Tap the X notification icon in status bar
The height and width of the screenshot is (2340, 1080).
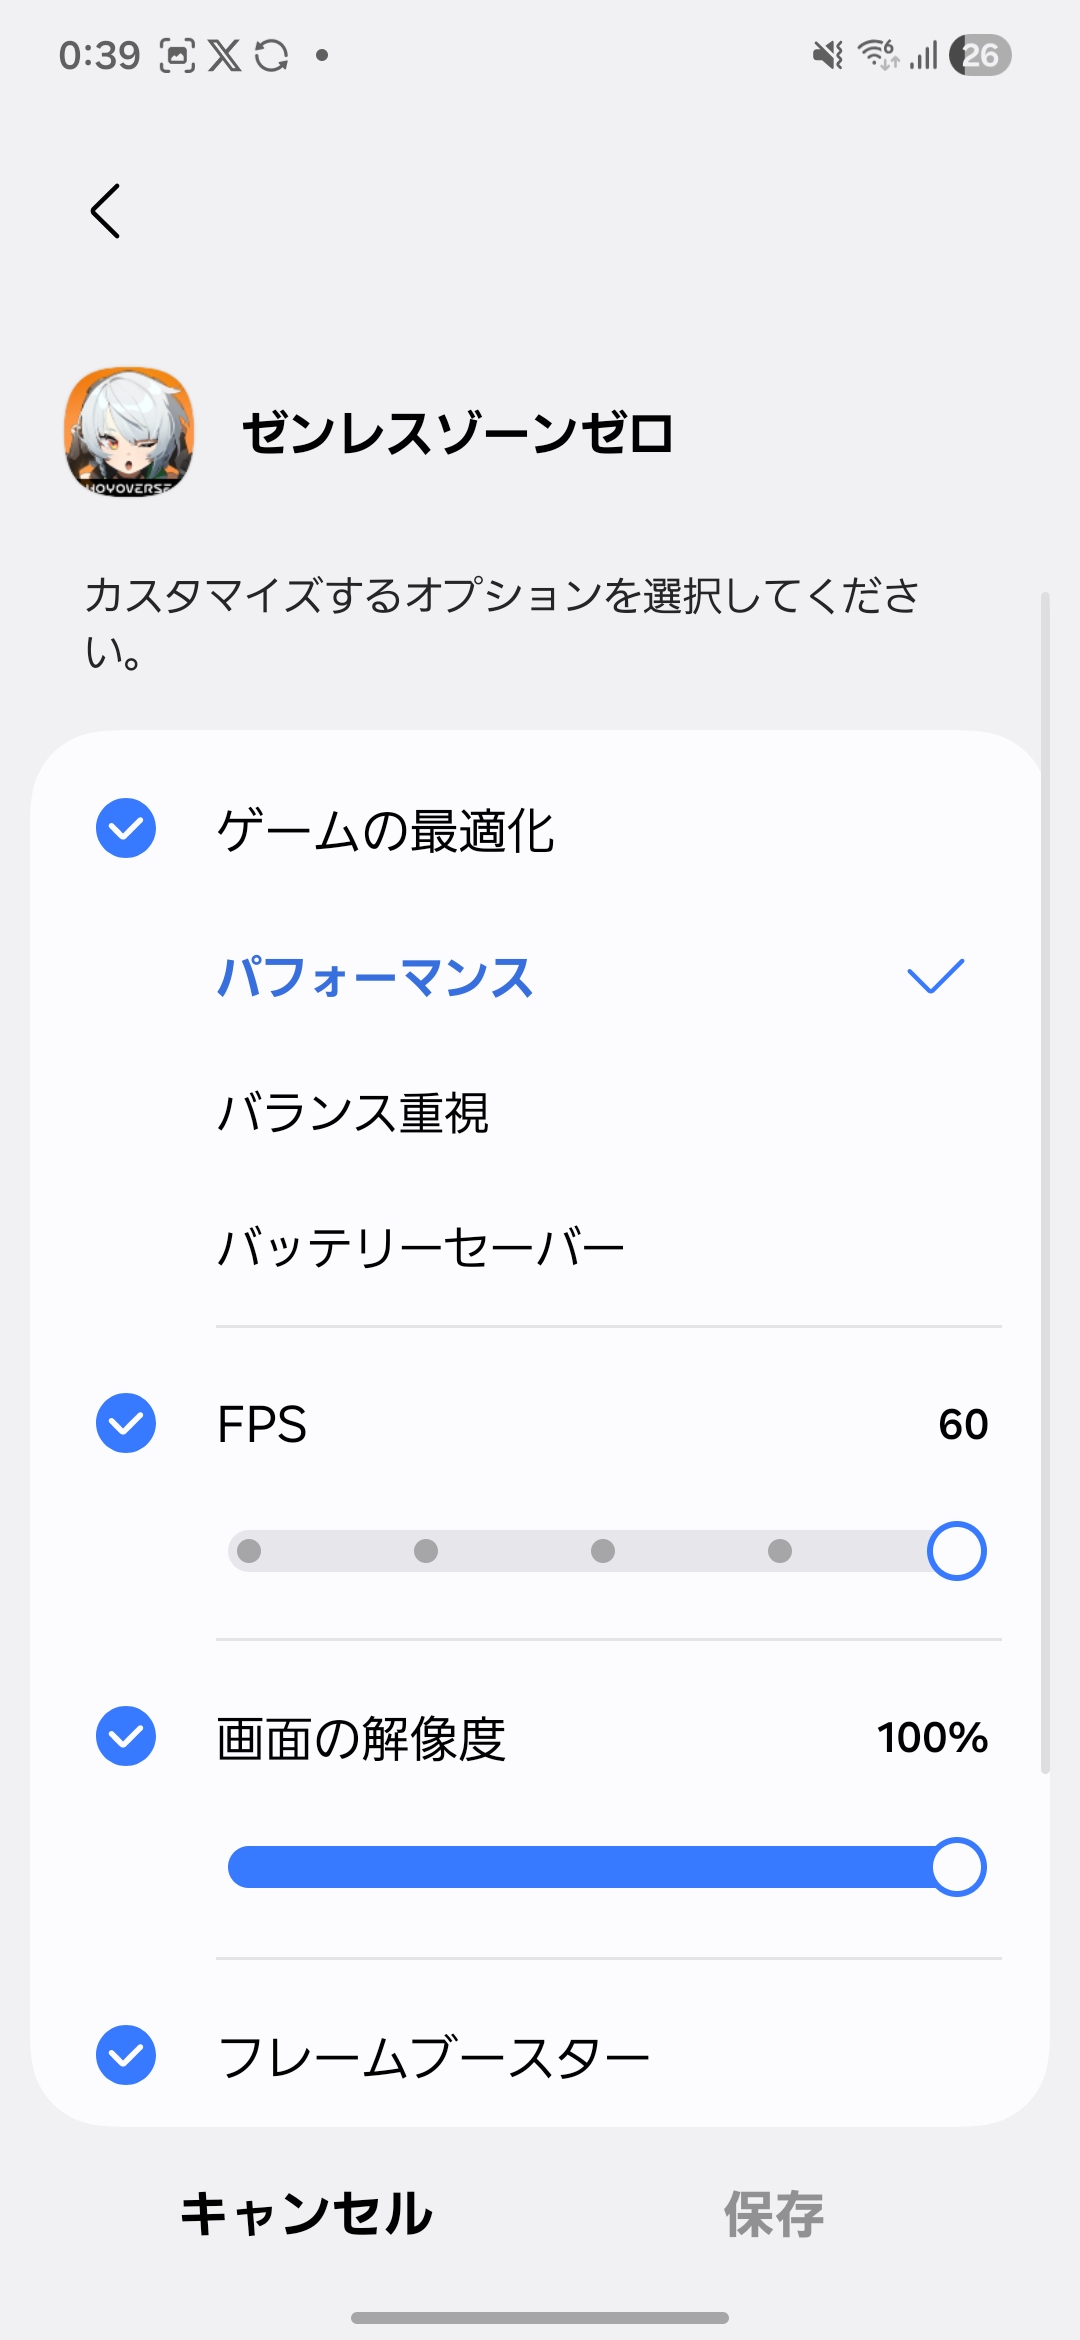[x=224, y=56]
